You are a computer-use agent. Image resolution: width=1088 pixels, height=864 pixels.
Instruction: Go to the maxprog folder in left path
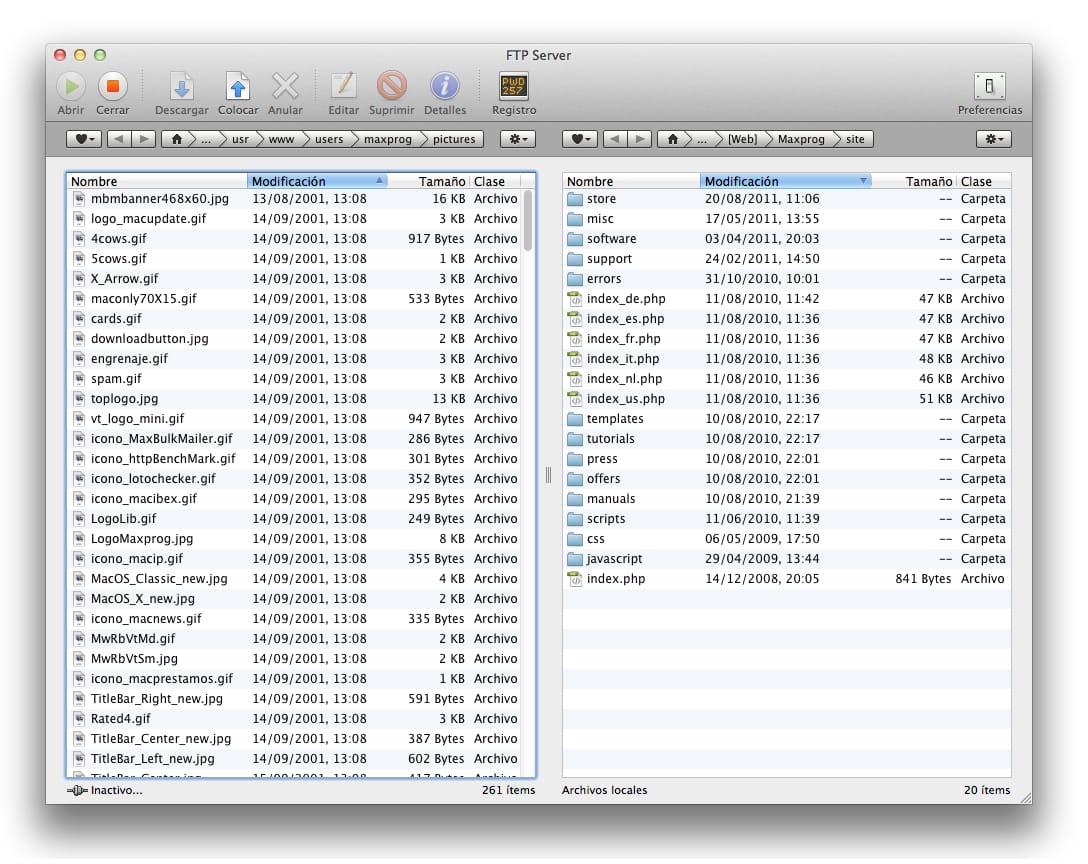pyautogui.click(x=387, y=139)
